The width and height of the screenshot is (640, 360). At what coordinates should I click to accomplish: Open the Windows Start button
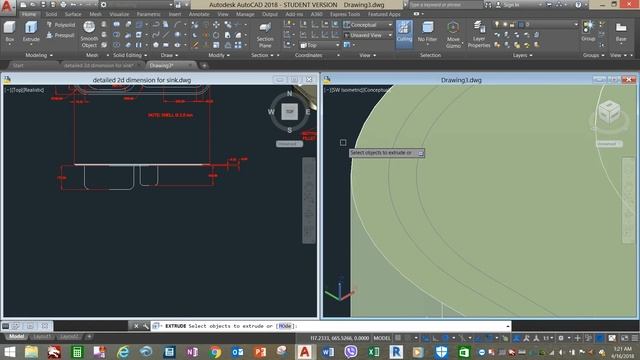9,352
